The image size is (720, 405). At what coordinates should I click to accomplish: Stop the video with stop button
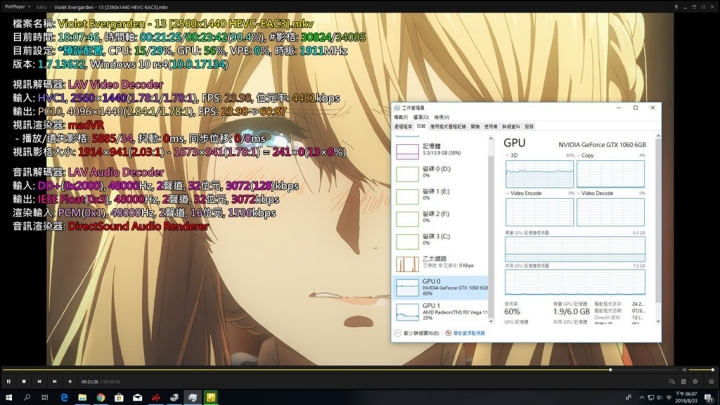pos(24,381)
